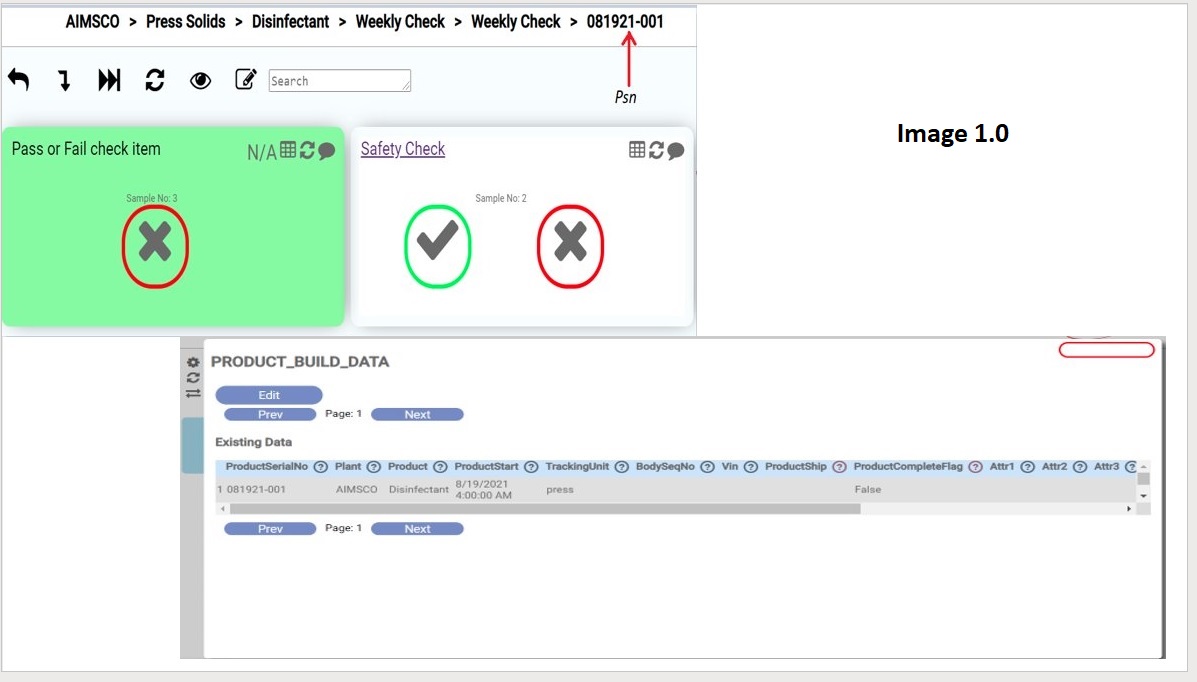Open the settings gear in PRODUCT_BUILD_DATA panel
This screenshot has width=1197, height=682.
[193, 362]
